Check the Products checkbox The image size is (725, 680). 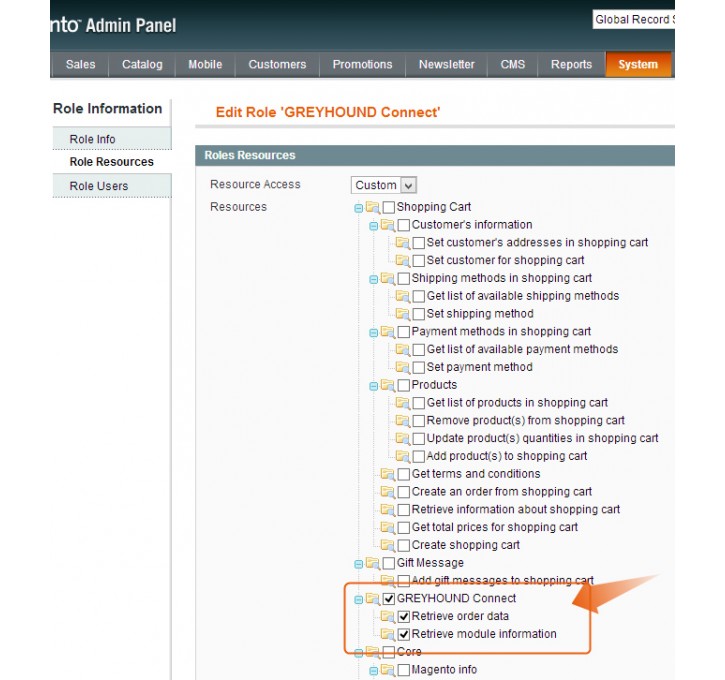click(x=404, y=385)
